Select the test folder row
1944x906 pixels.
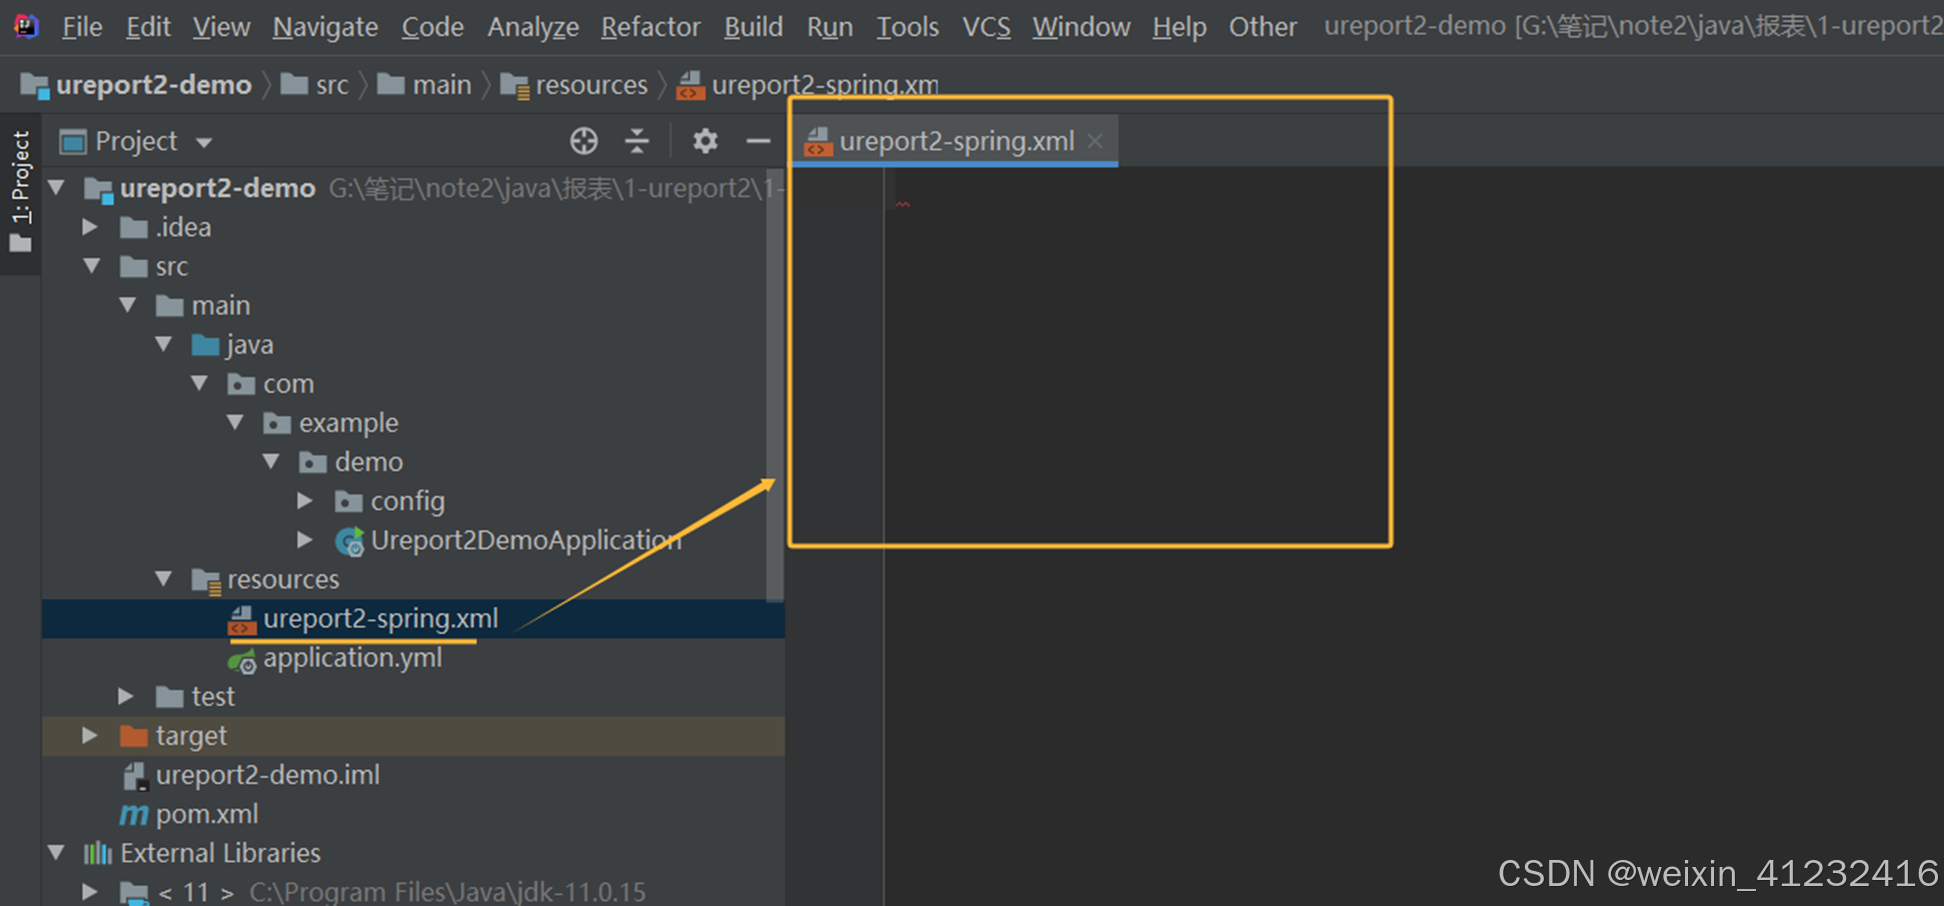click(413, 697)
